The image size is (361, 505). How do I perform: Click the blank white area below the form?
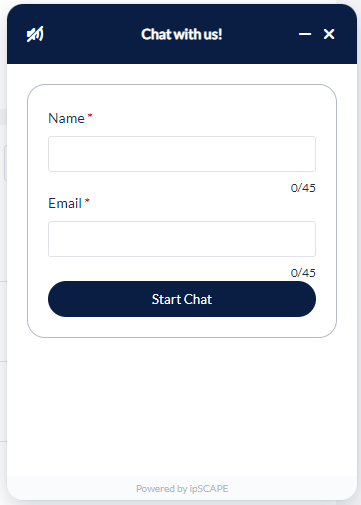[x=182, y=407]
